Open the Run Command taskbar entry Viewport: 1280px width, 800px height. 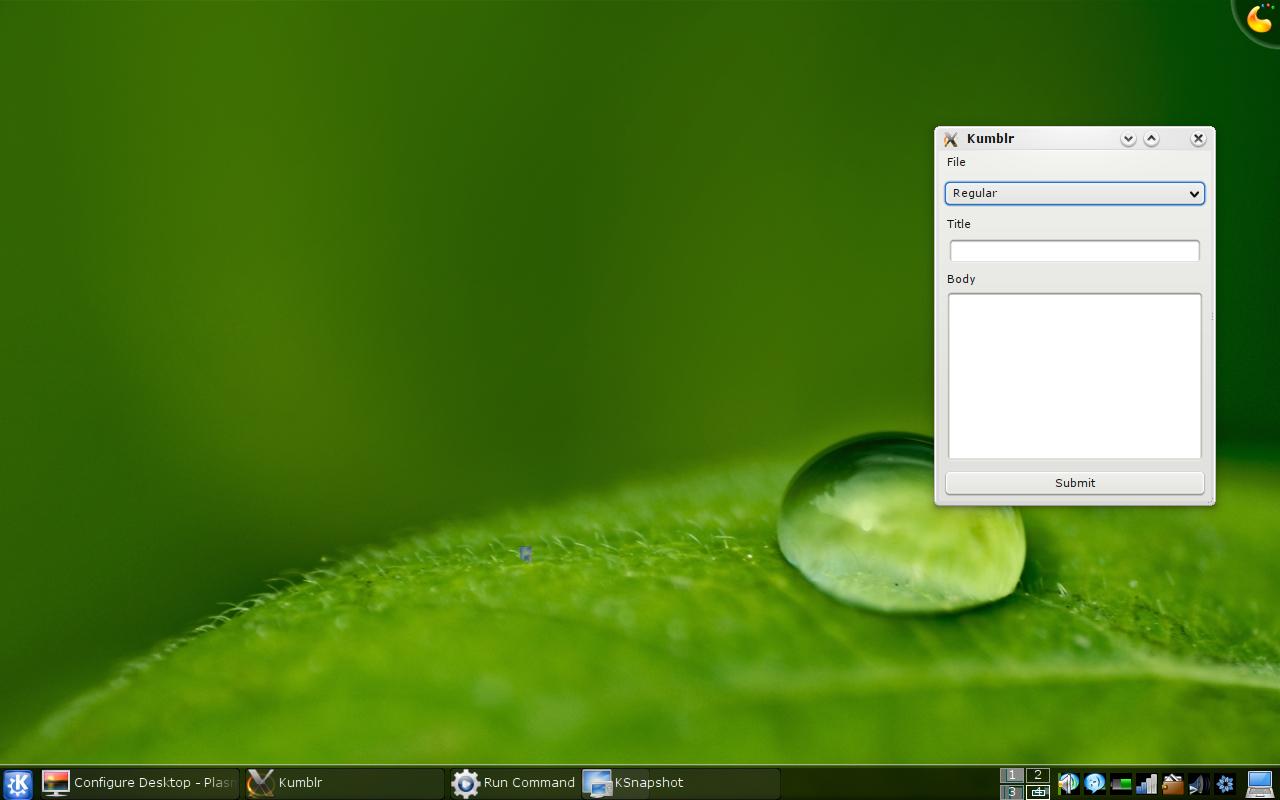[513, 783]
